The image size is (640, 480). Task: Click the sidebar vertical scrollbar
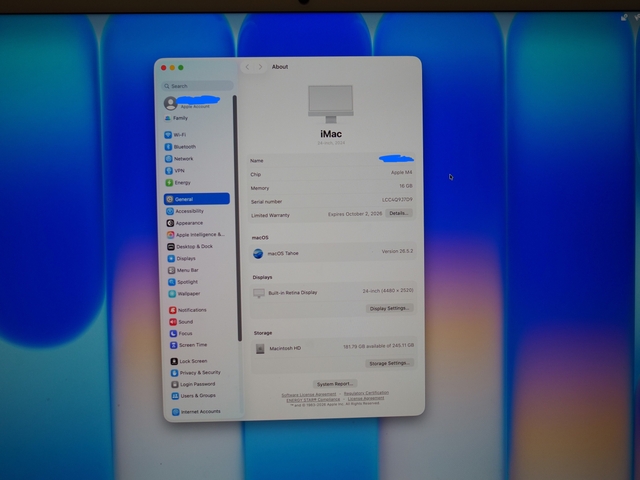[236, 218]
